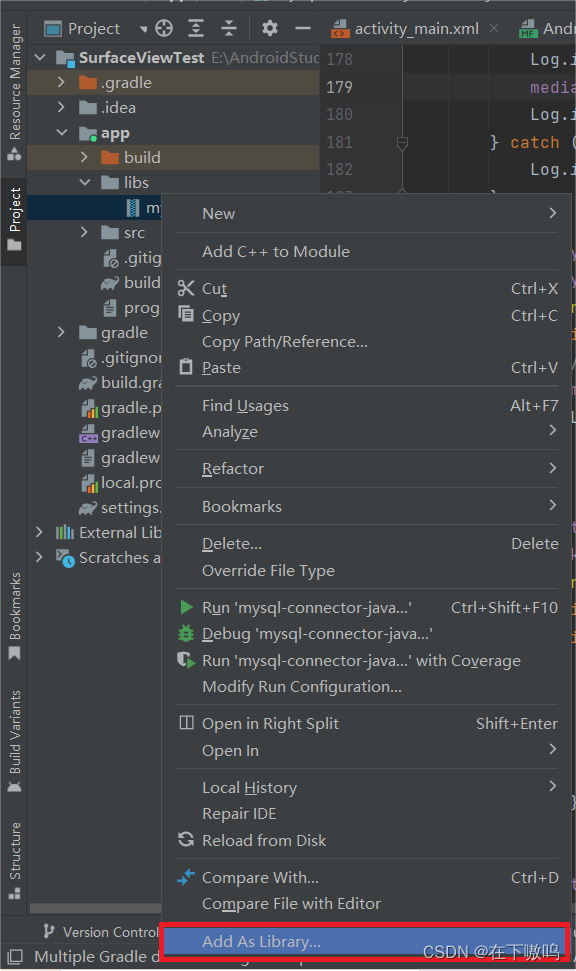Run mysql-connector-java with Coverage
Screen dimensions: 576x971
tap(367, 661)
